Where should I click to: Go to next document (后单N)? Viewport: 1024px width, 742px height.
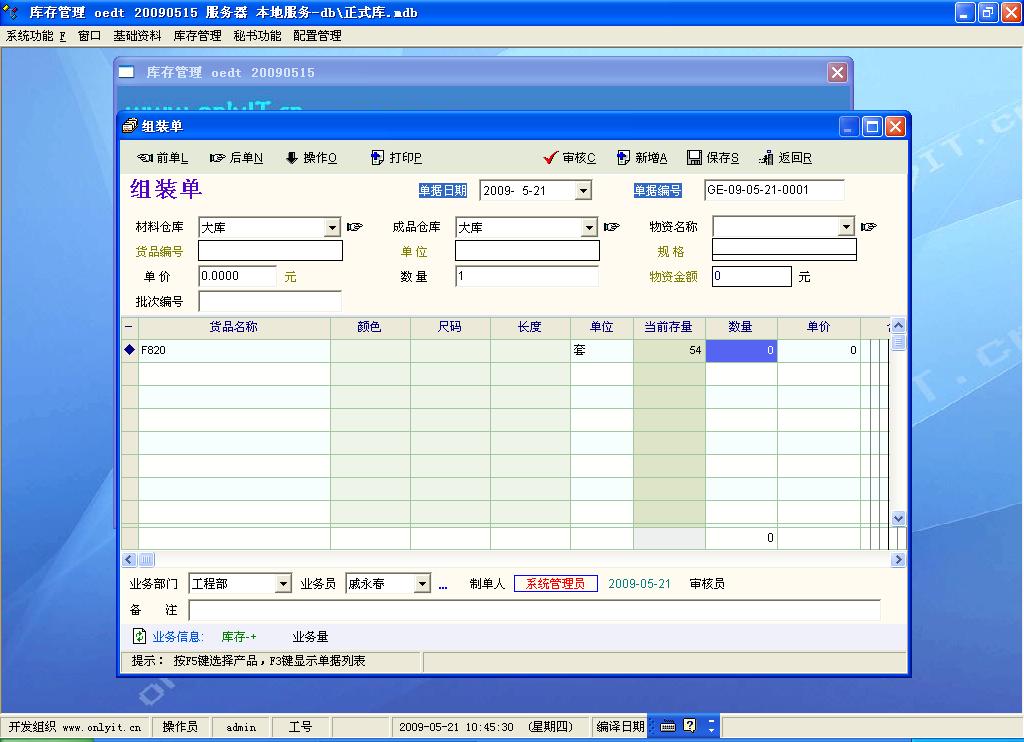pyautogui.click(x=236, y=158)
